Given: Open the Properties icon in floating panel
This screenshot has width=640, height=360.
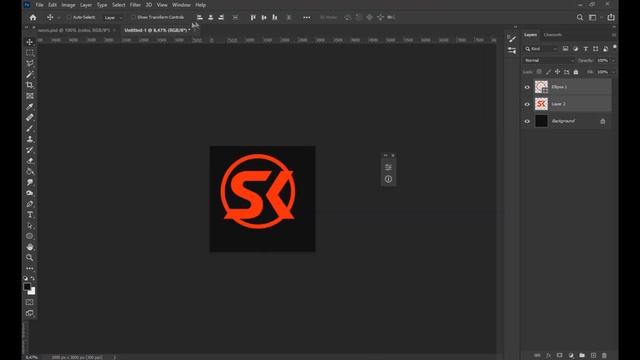Looking at the screenshot, I should (x=388, y=167).
